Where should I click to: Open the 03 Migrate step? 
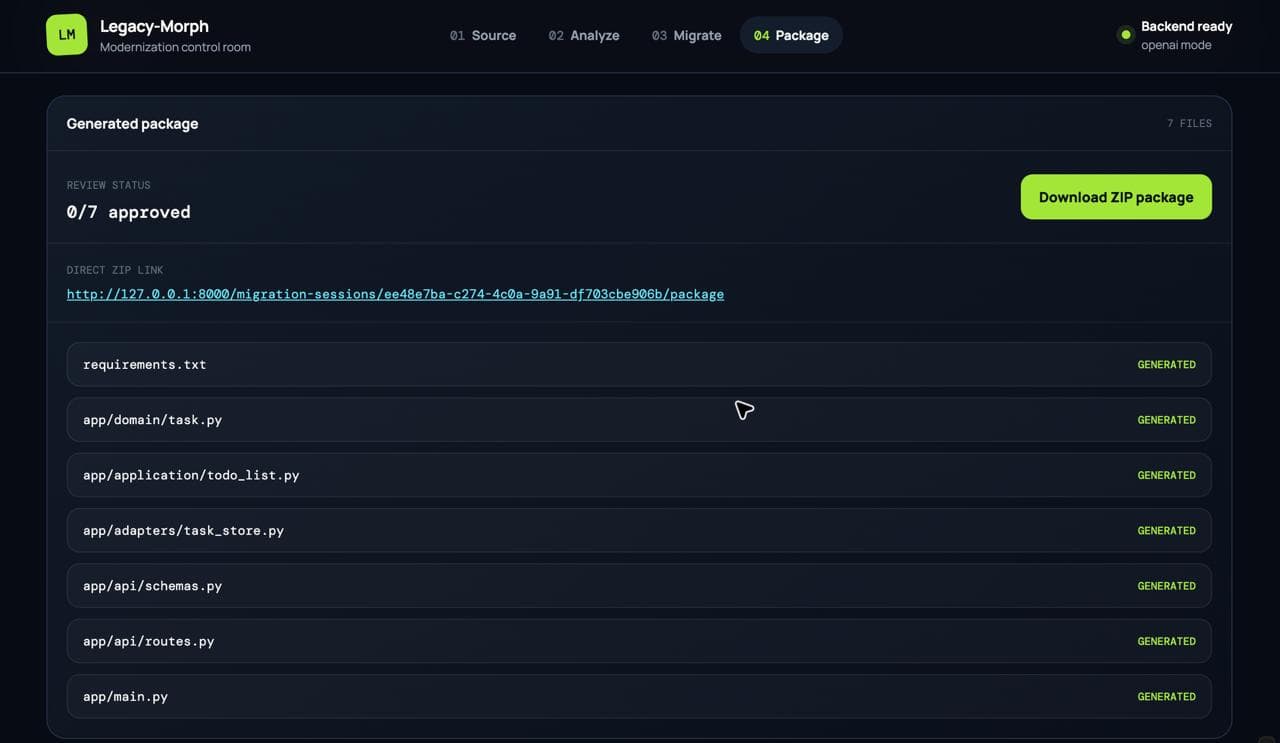pos(687,35)
